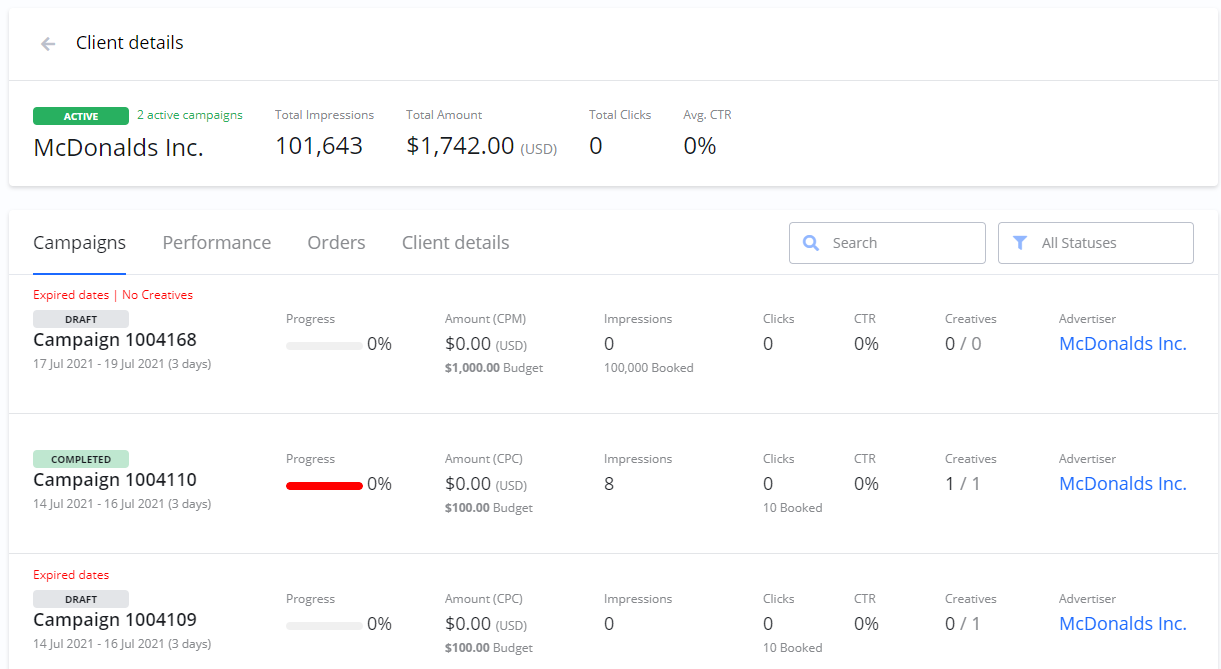Select the Client details tab

click(x=455, y=243)
